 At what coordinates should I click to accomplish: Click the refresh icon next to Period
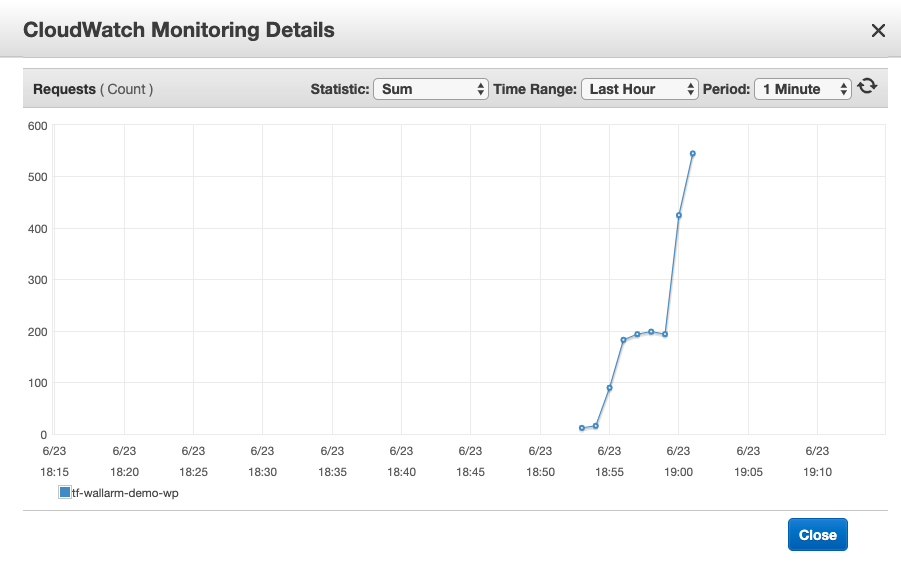click(x=867, y=88)
